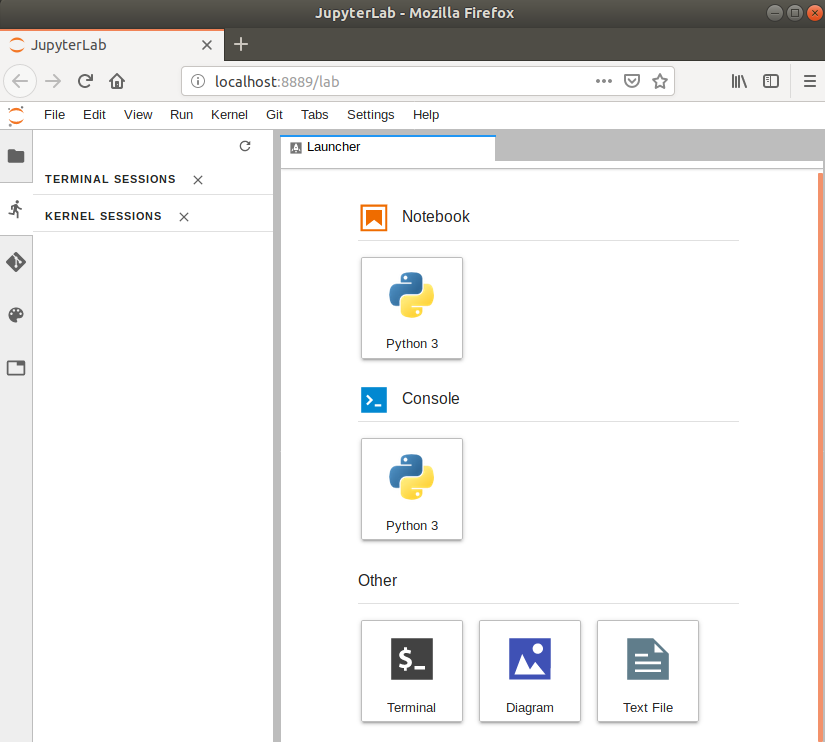Viewport: 825px width, 742px height.
Task: Bookmark this page with the star
Action: tap(660, 81)
